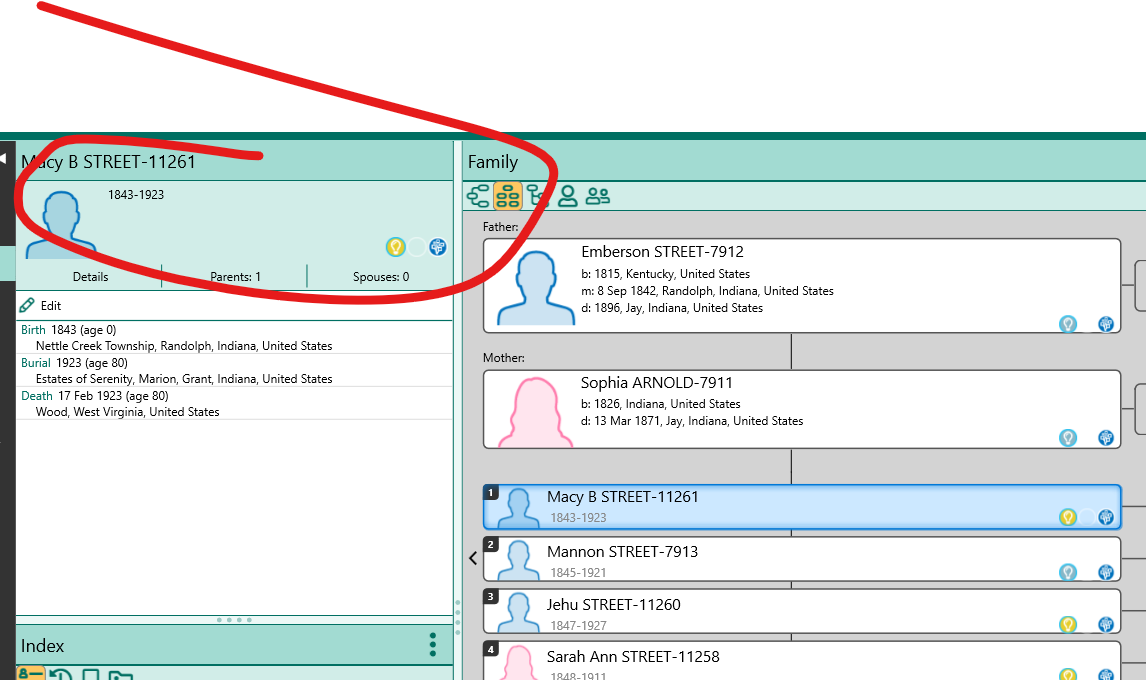Switch to the Pedigree view icon
The image size is (1146, 680).
pyautogui.click(x=479, y=196)
